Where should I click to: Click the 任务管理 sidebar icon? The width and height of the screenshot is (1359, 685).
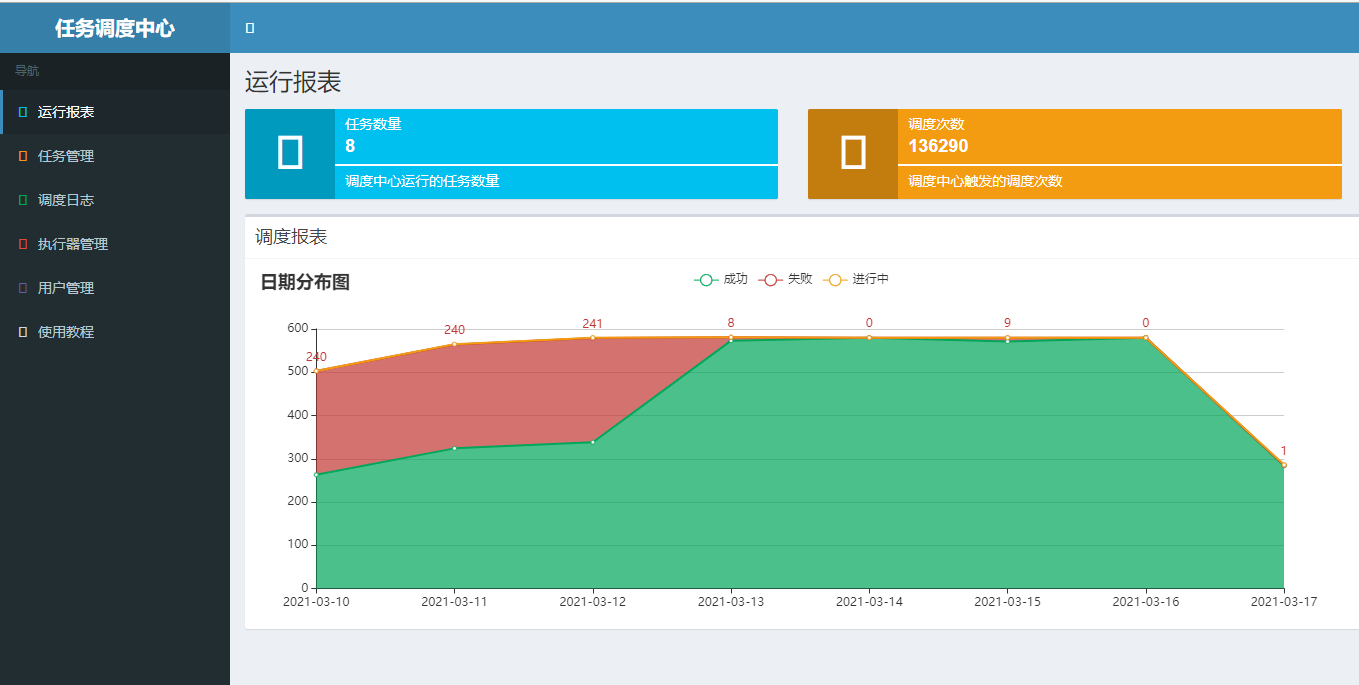[23, 156]
